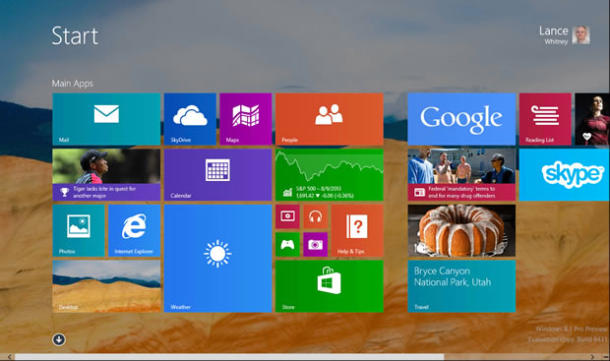Open the Food & Drink cake tile

462,231
